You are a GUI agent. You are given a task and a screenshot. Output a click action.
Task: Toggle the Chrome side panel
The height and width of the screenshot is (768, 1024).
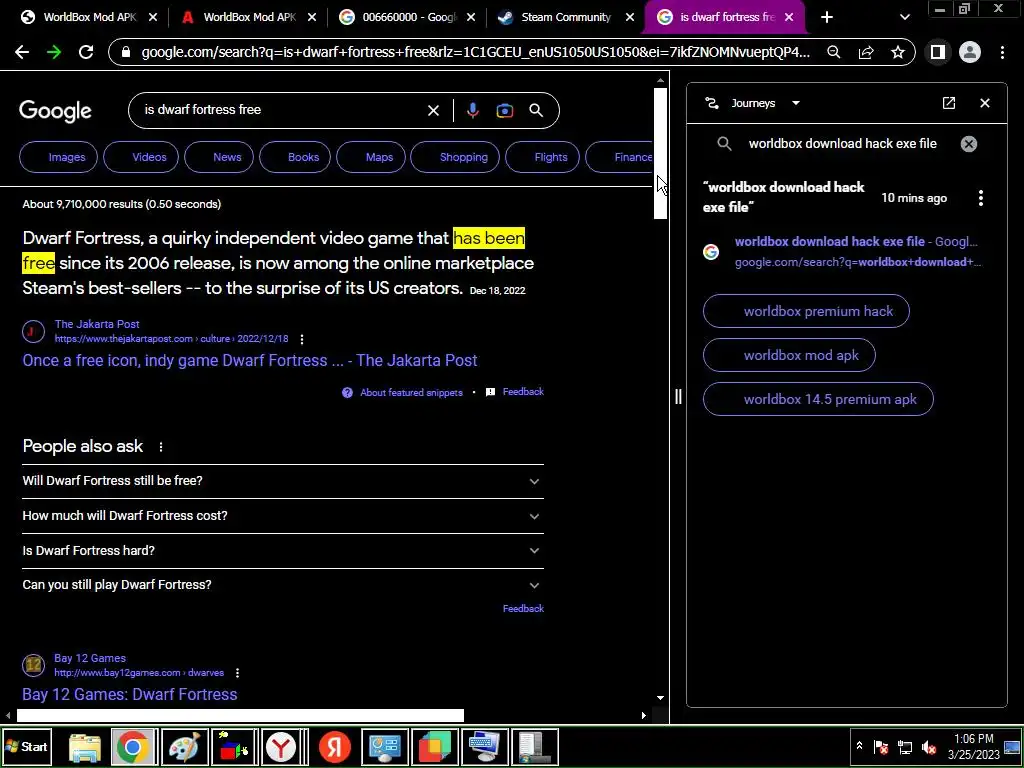pos(938,52)
